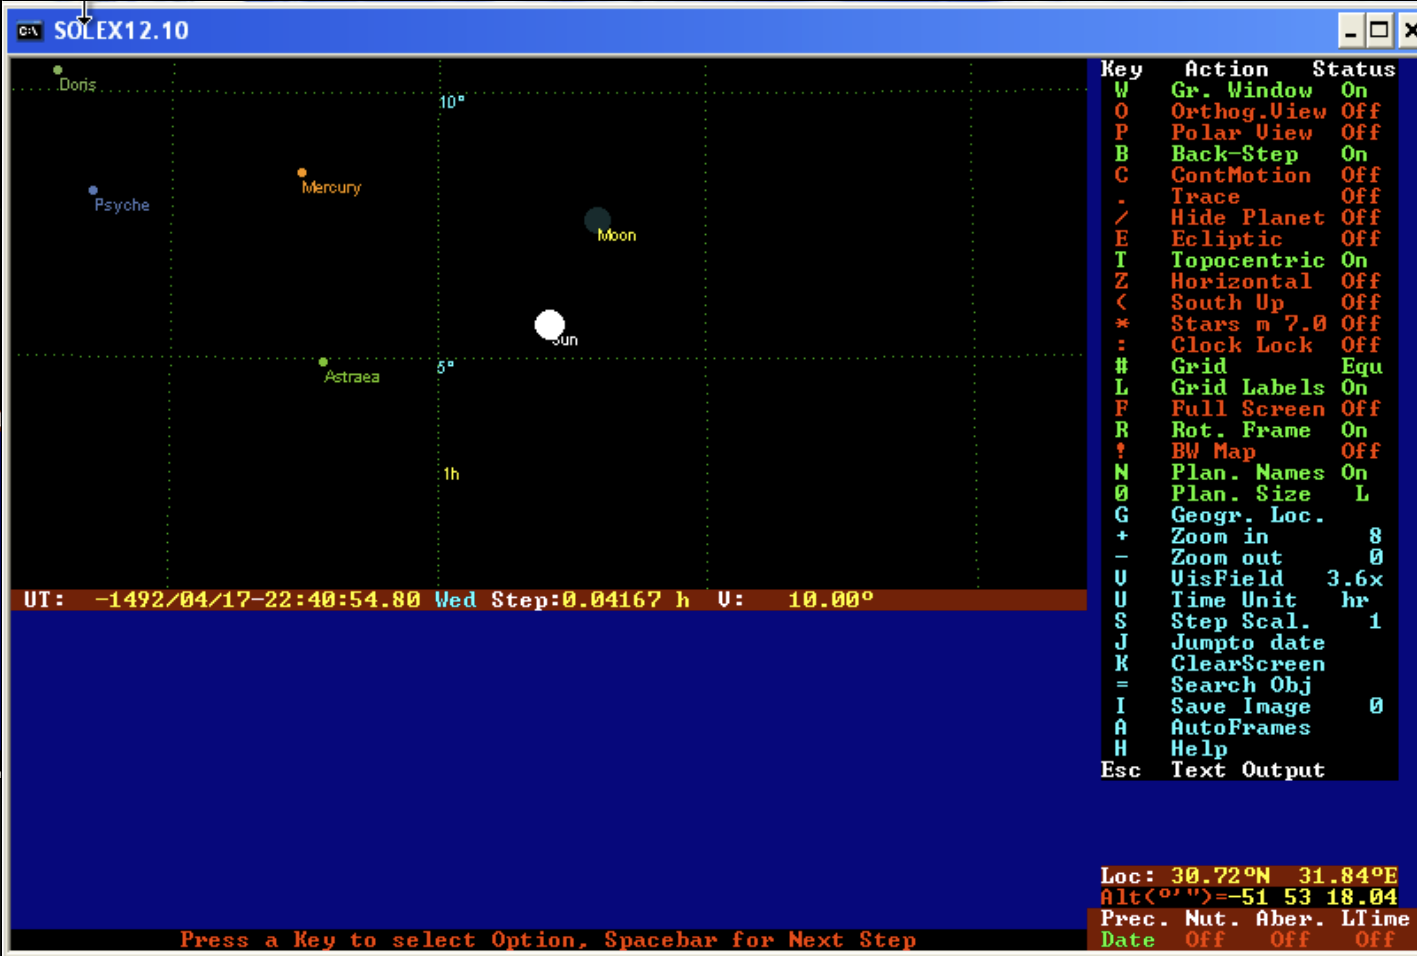
Task: Click Plan. Names action
Action: click(1247, 472)
